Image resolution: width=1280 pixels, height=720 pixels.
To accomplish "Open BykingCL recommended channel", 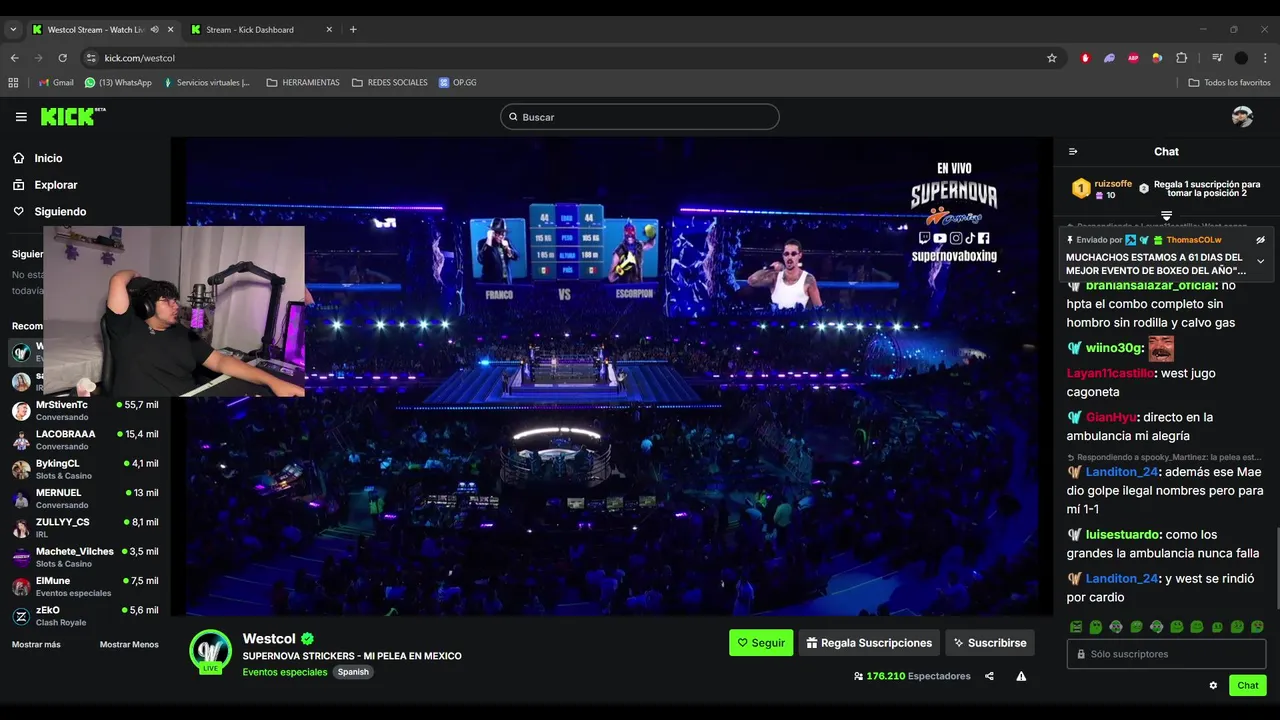I will click(x=85, y=469).
